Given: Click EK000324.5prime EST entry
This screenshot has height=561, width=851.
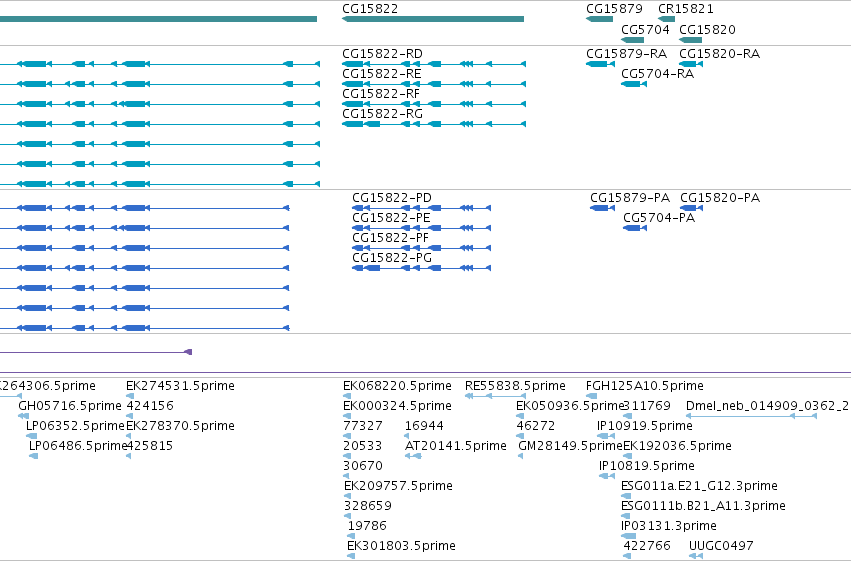Looking at the screenshot, I should 397,406.
